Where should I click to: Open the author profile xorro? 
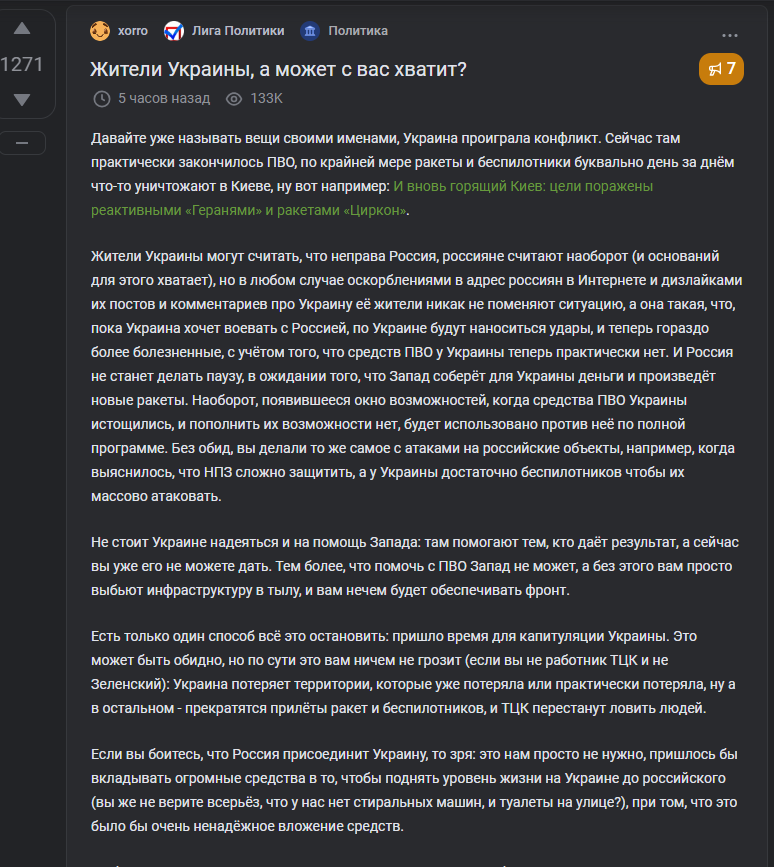click(x=133, y=31)
